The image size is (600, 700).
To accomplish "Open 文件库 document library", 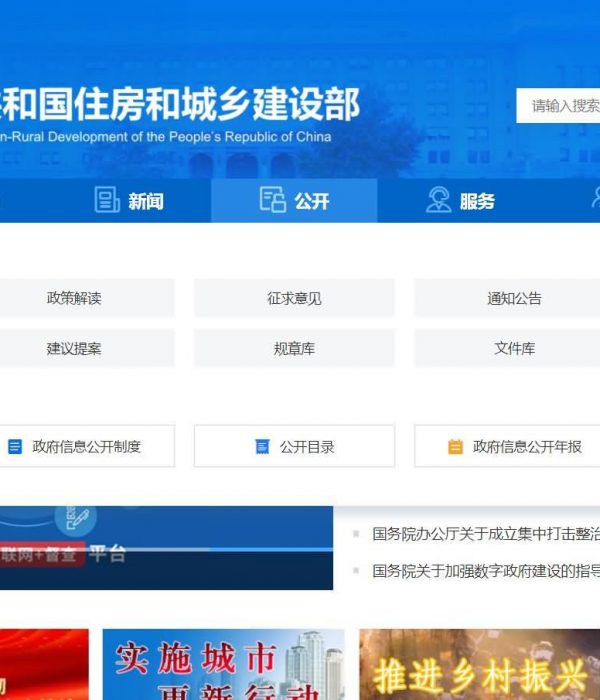I will (507, 348).
